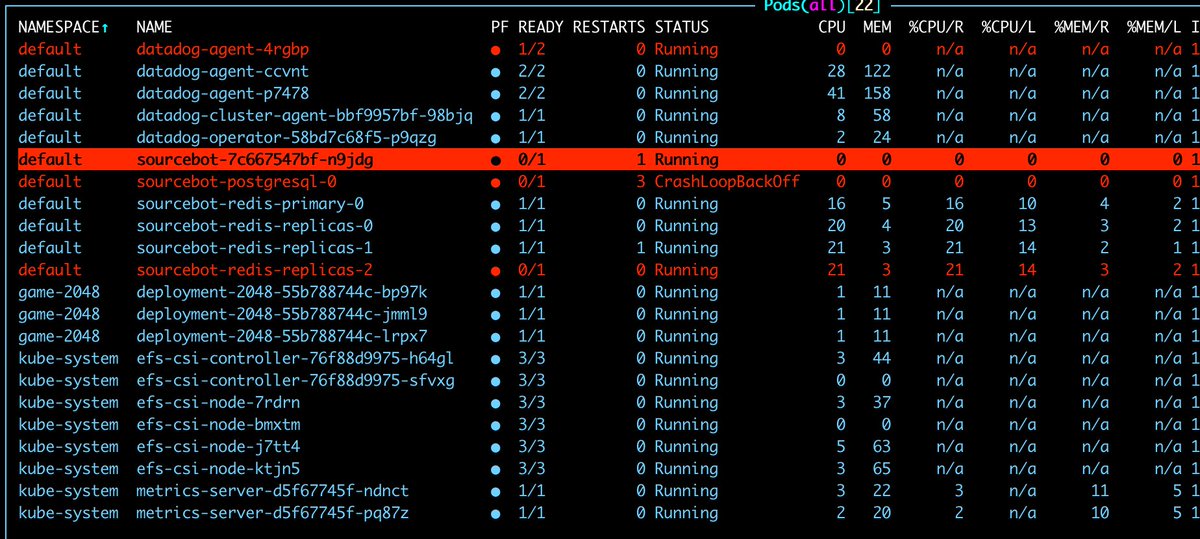Click MEM value 122 of datadog-agent-ccvnt

tap(878, 71)
